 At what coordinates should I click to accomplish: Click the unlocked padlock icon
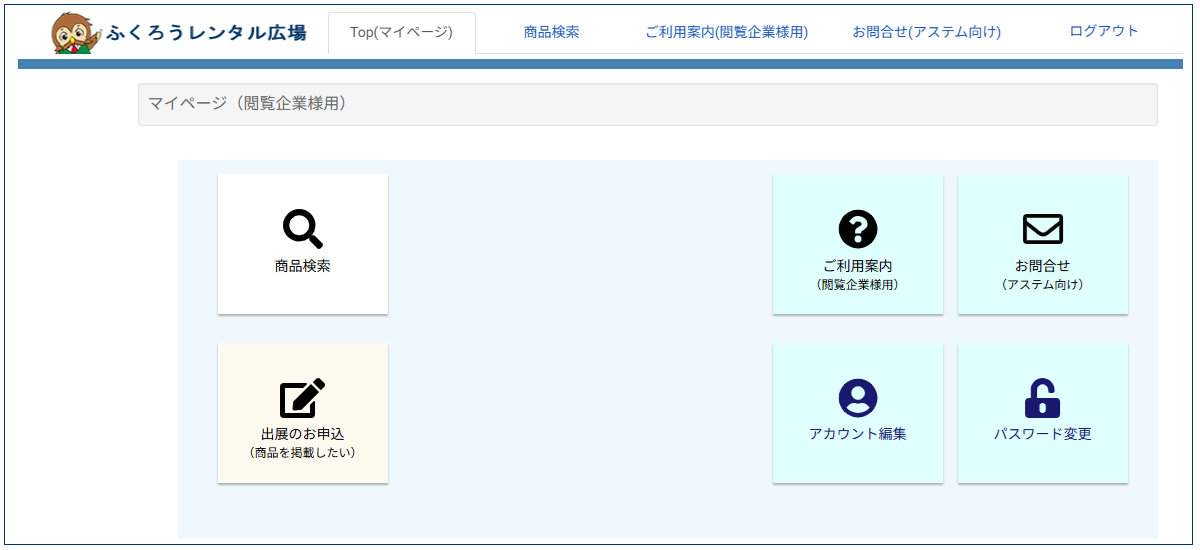coord(1042,398)
